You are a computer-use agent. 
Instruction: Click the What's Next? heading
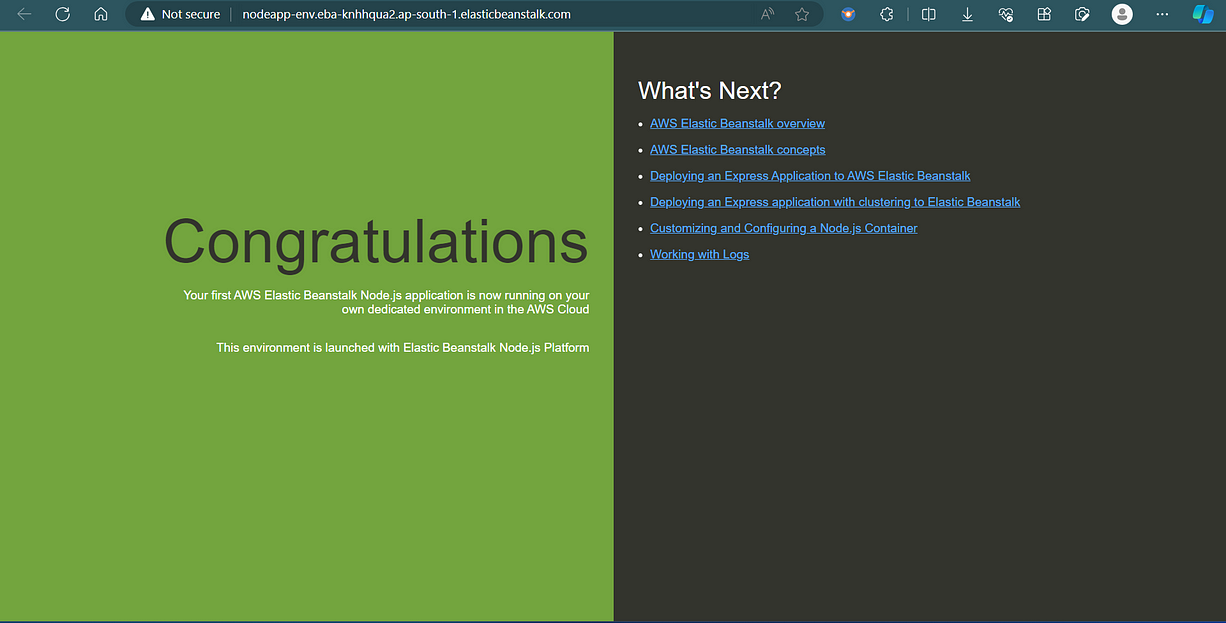click(x=709, y=91)
